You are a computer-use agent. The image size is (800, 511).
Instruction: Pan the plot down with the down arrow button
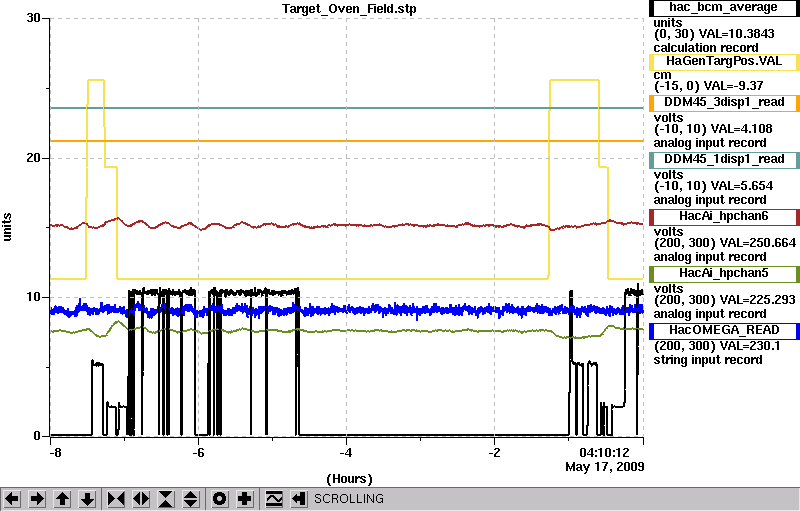(x=88, y=498)
